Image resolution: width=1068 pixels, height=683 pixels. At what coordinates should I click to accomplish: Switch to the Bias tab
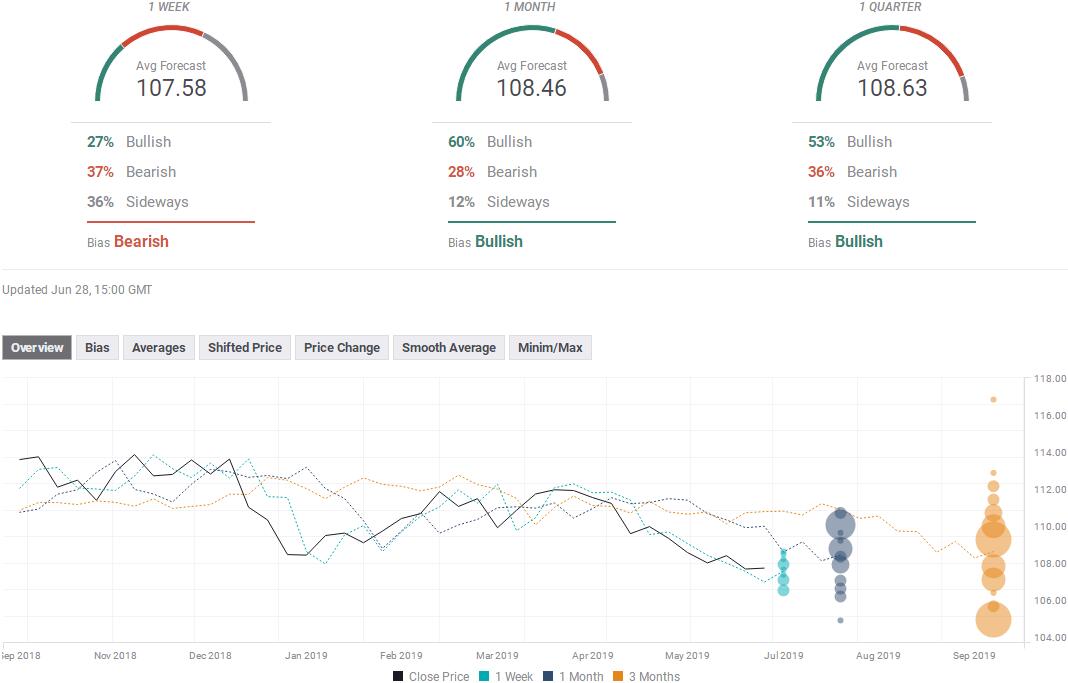97,348
